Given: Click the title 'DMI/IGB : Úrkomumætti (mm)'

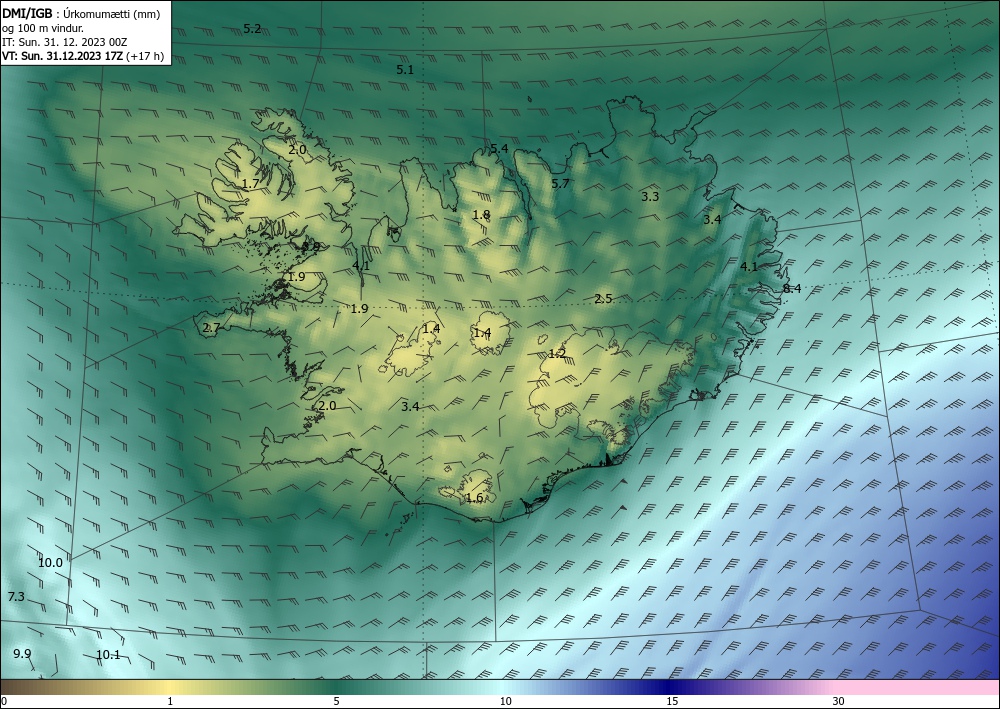Looking at the screenshot, I should coord(81,13).
